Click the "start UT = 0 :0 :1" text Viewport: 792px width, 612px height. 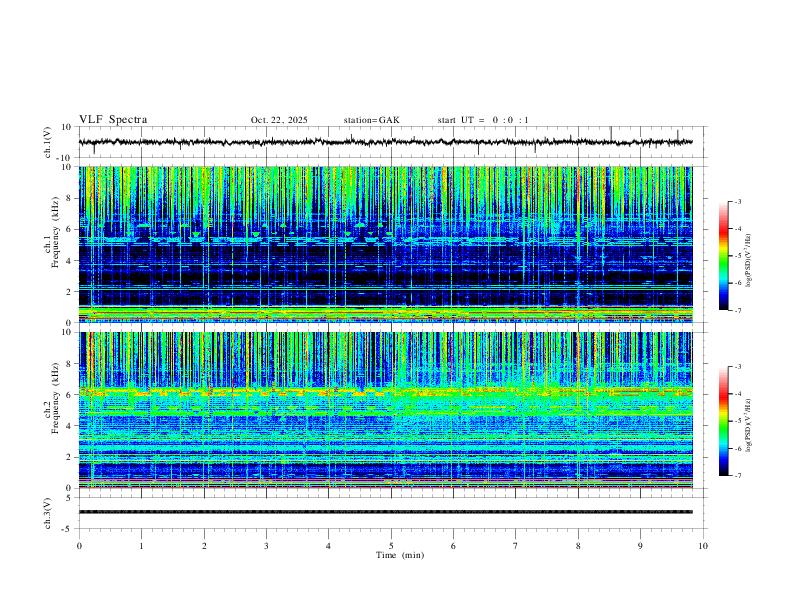[x=483, y=120]
